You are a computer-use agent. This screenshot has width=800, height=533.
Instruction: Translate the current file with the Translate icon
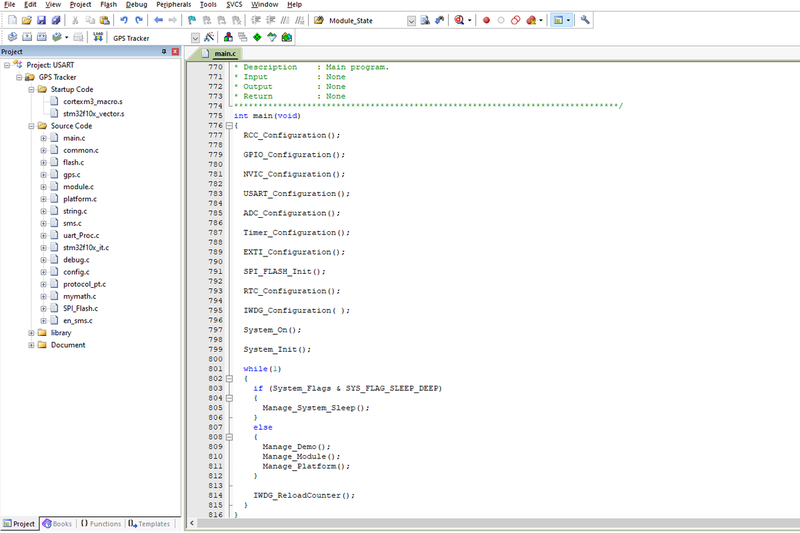tap(13, 37)
